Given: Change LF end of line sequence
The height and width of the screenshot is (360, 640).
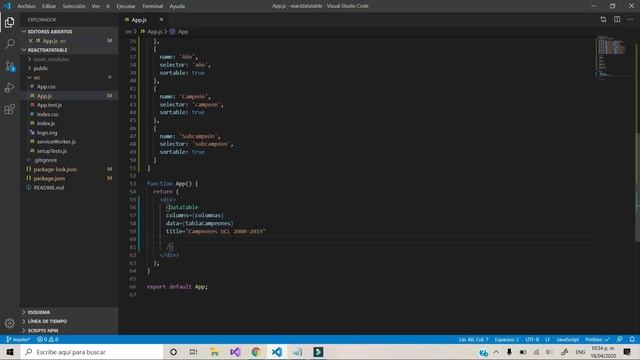Looking at the screenshot, I should pyautogui.click(x=547, y=340).
